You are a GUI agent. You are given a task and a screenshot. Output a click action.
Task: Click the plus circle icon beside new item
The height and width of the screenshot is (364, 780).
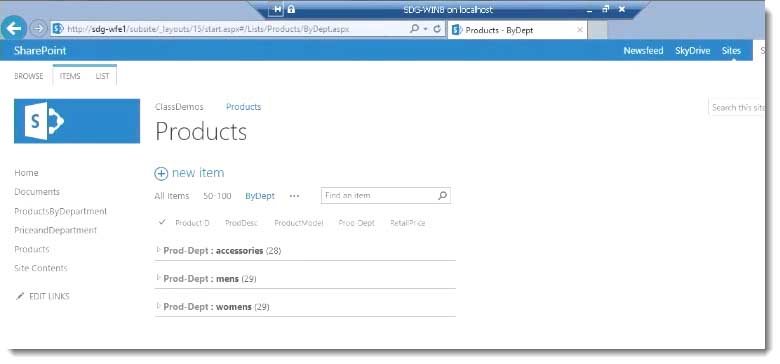(161, 174)
